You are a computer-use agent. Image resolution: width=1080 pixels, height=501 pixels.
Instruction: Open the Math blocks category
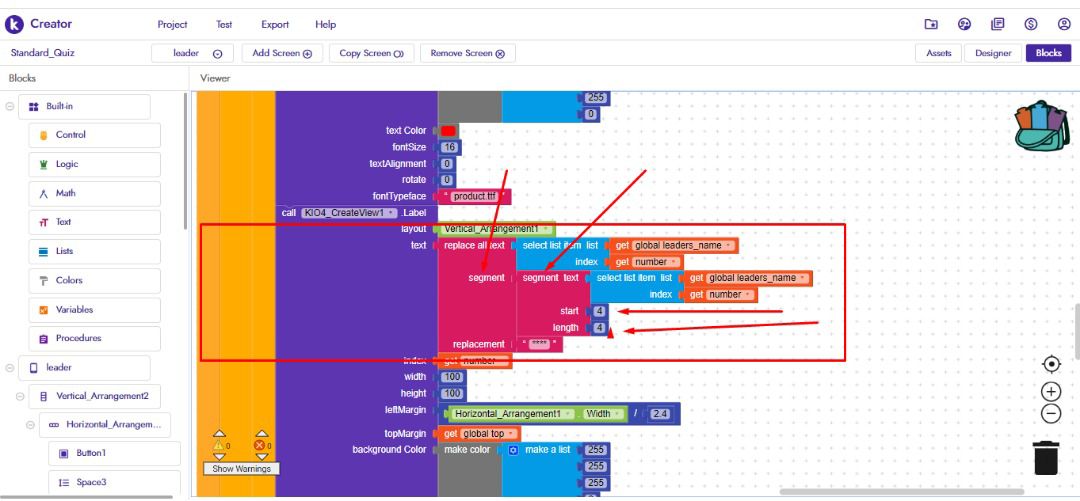[x=94, y=193]
